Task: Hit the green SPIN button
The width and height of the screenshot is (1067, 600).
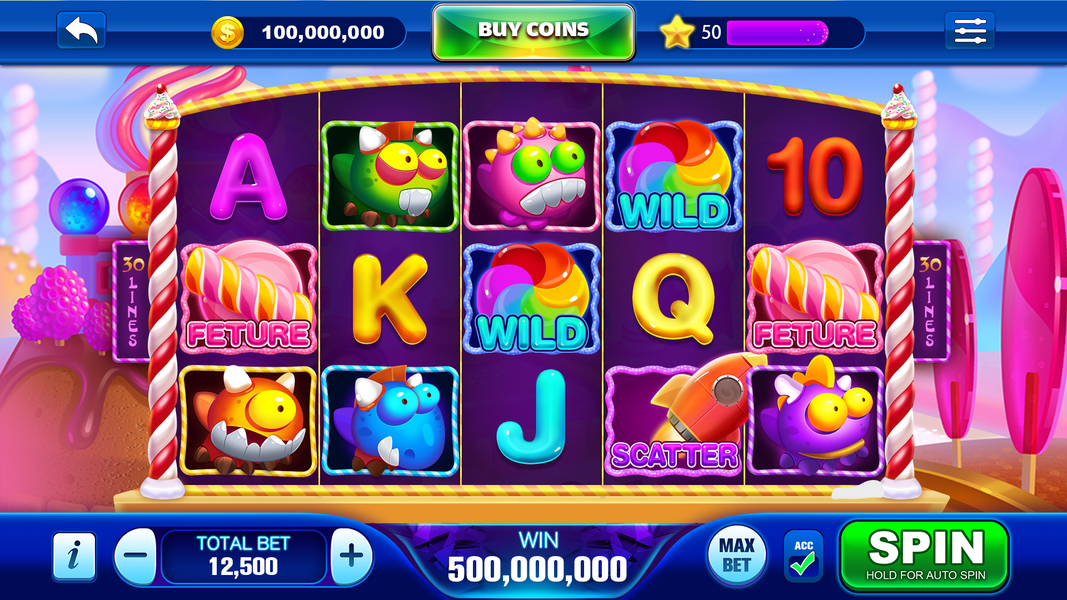Action: [925, 556]
